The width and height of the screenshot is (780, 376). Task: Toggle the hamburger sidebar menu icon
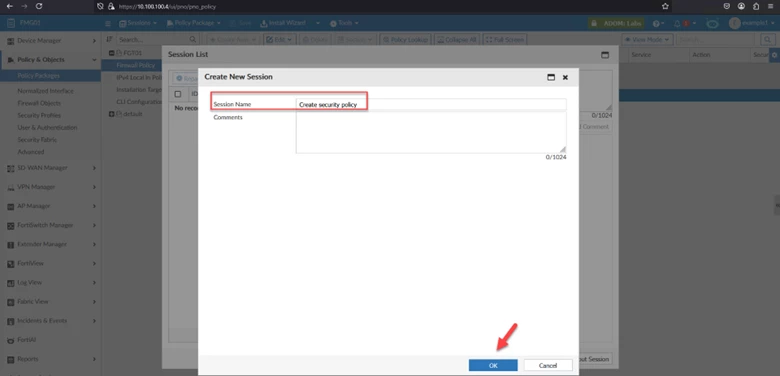click(108, 23)
